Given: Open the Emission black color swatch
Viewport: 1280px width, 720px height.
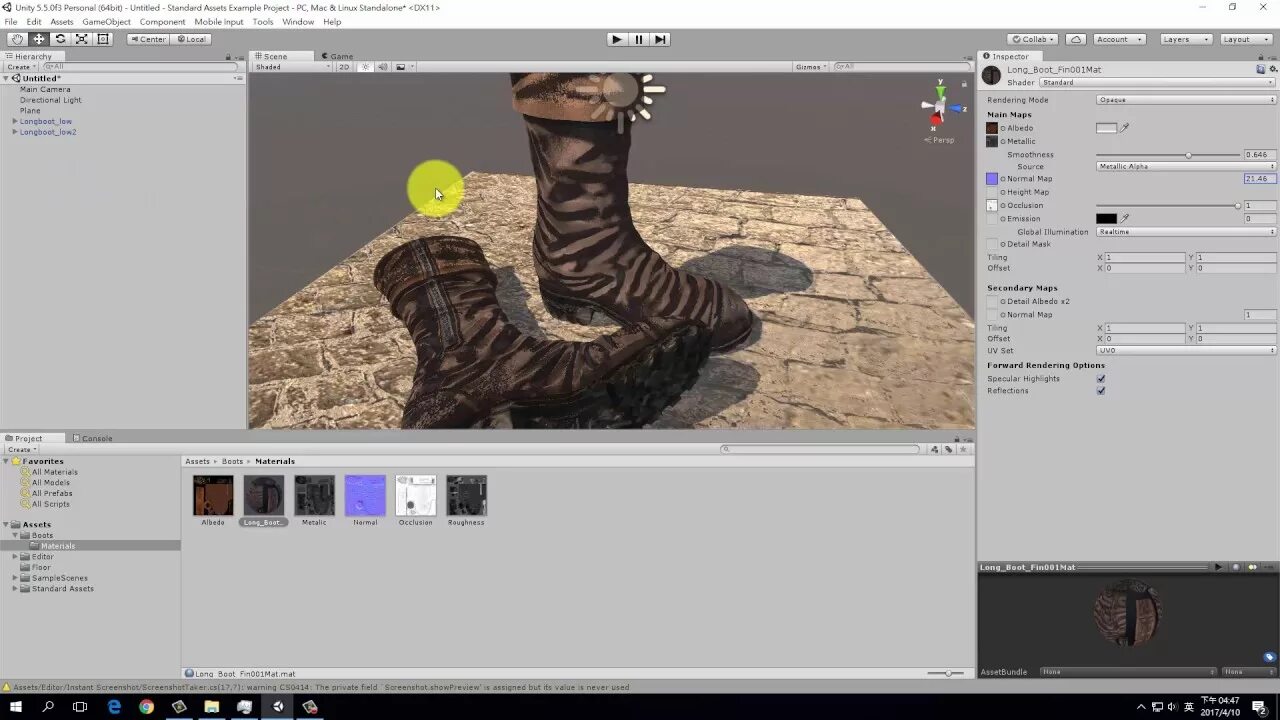Looking at the screenshot, I should [x=1106, y=218].
